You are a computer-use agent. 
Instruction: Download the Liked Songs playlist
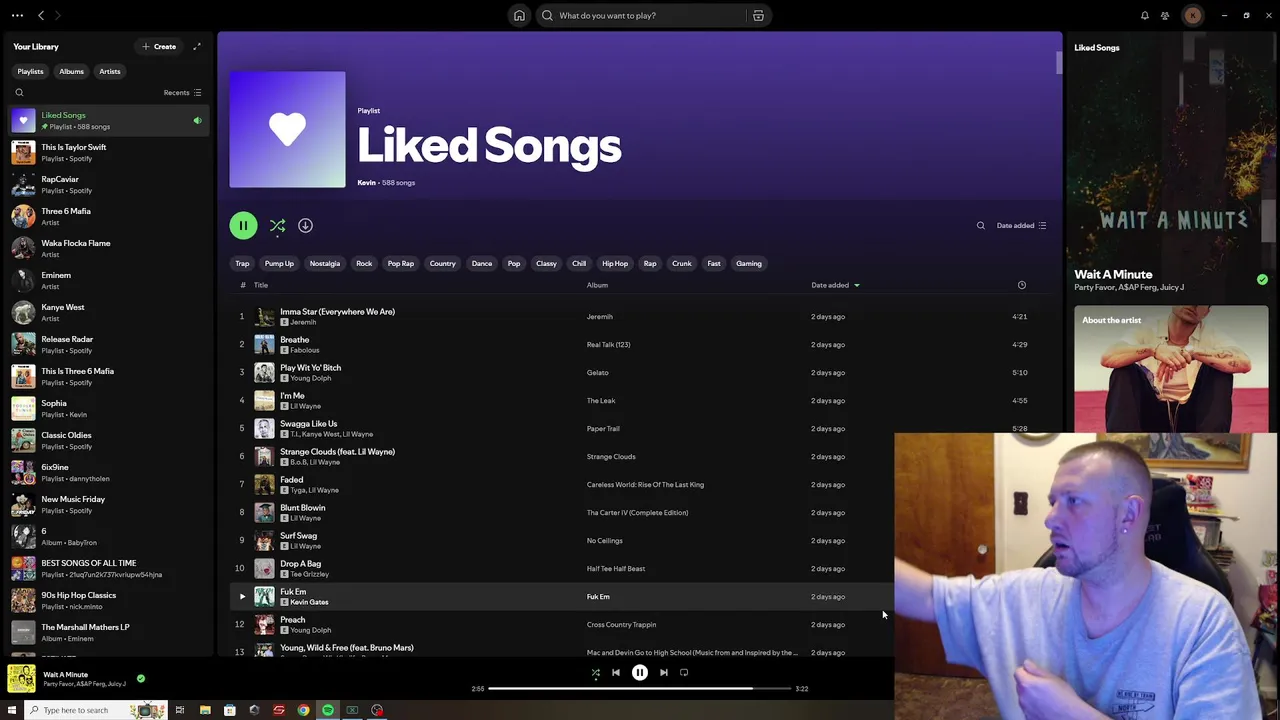tap(305, 226)
